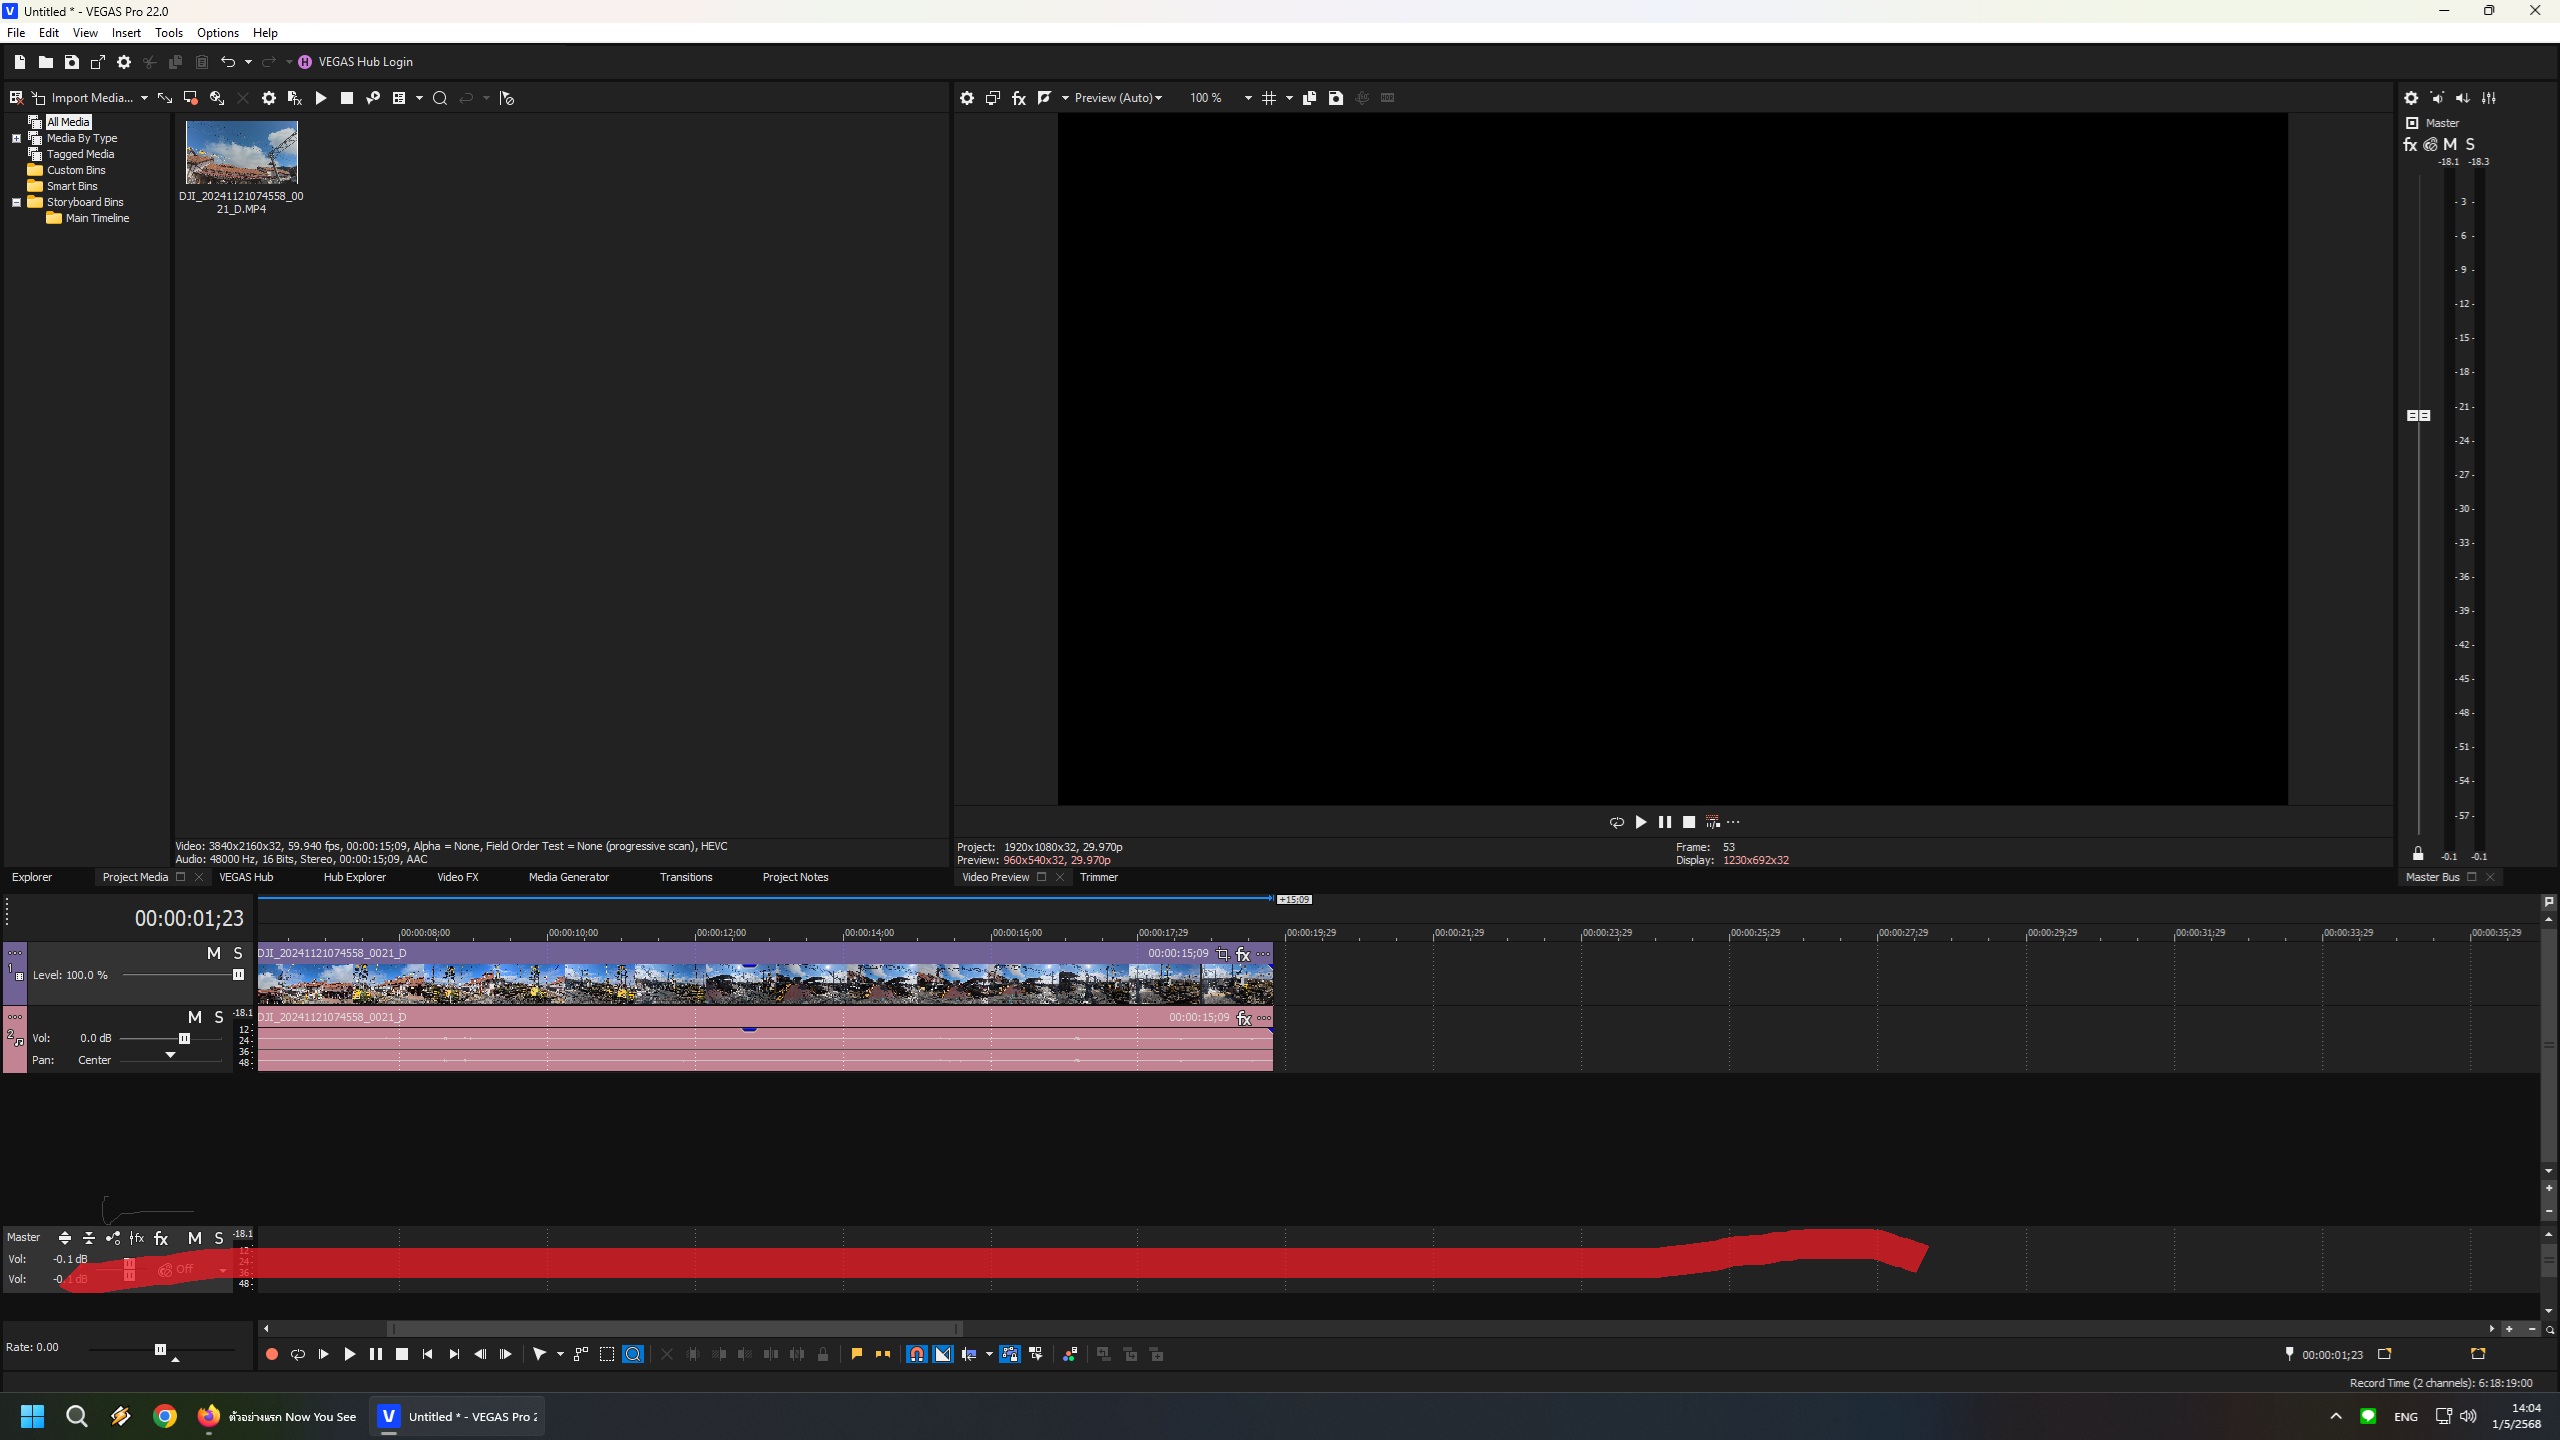
Task: Click the timeline horizontal scrollbar
Action: (x=675, y=1329)
